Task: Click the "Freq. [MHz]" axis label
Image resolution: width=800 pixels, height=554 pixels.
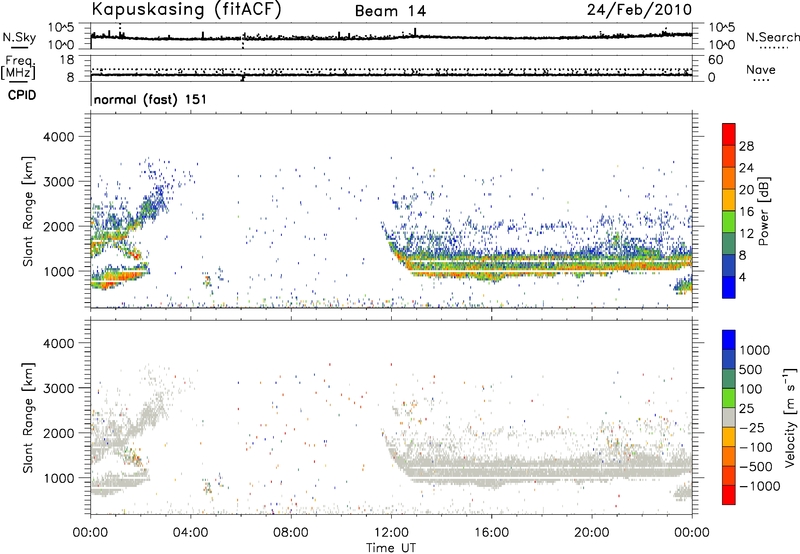Action: click(x=18, y=67)
